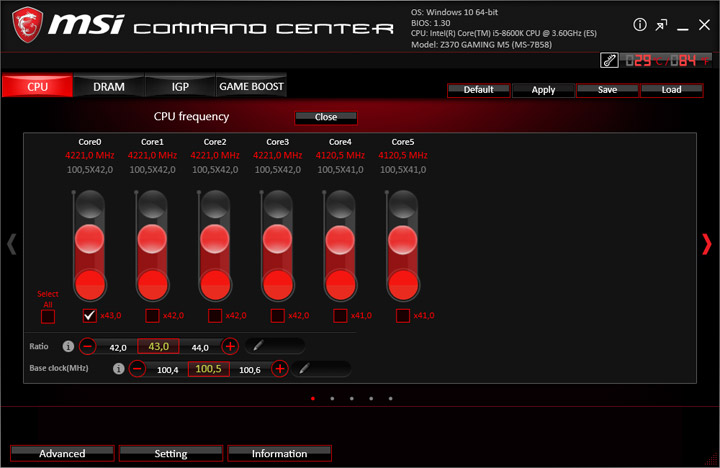Select the highlighted 43,0 ratio value

pos(158,346)
